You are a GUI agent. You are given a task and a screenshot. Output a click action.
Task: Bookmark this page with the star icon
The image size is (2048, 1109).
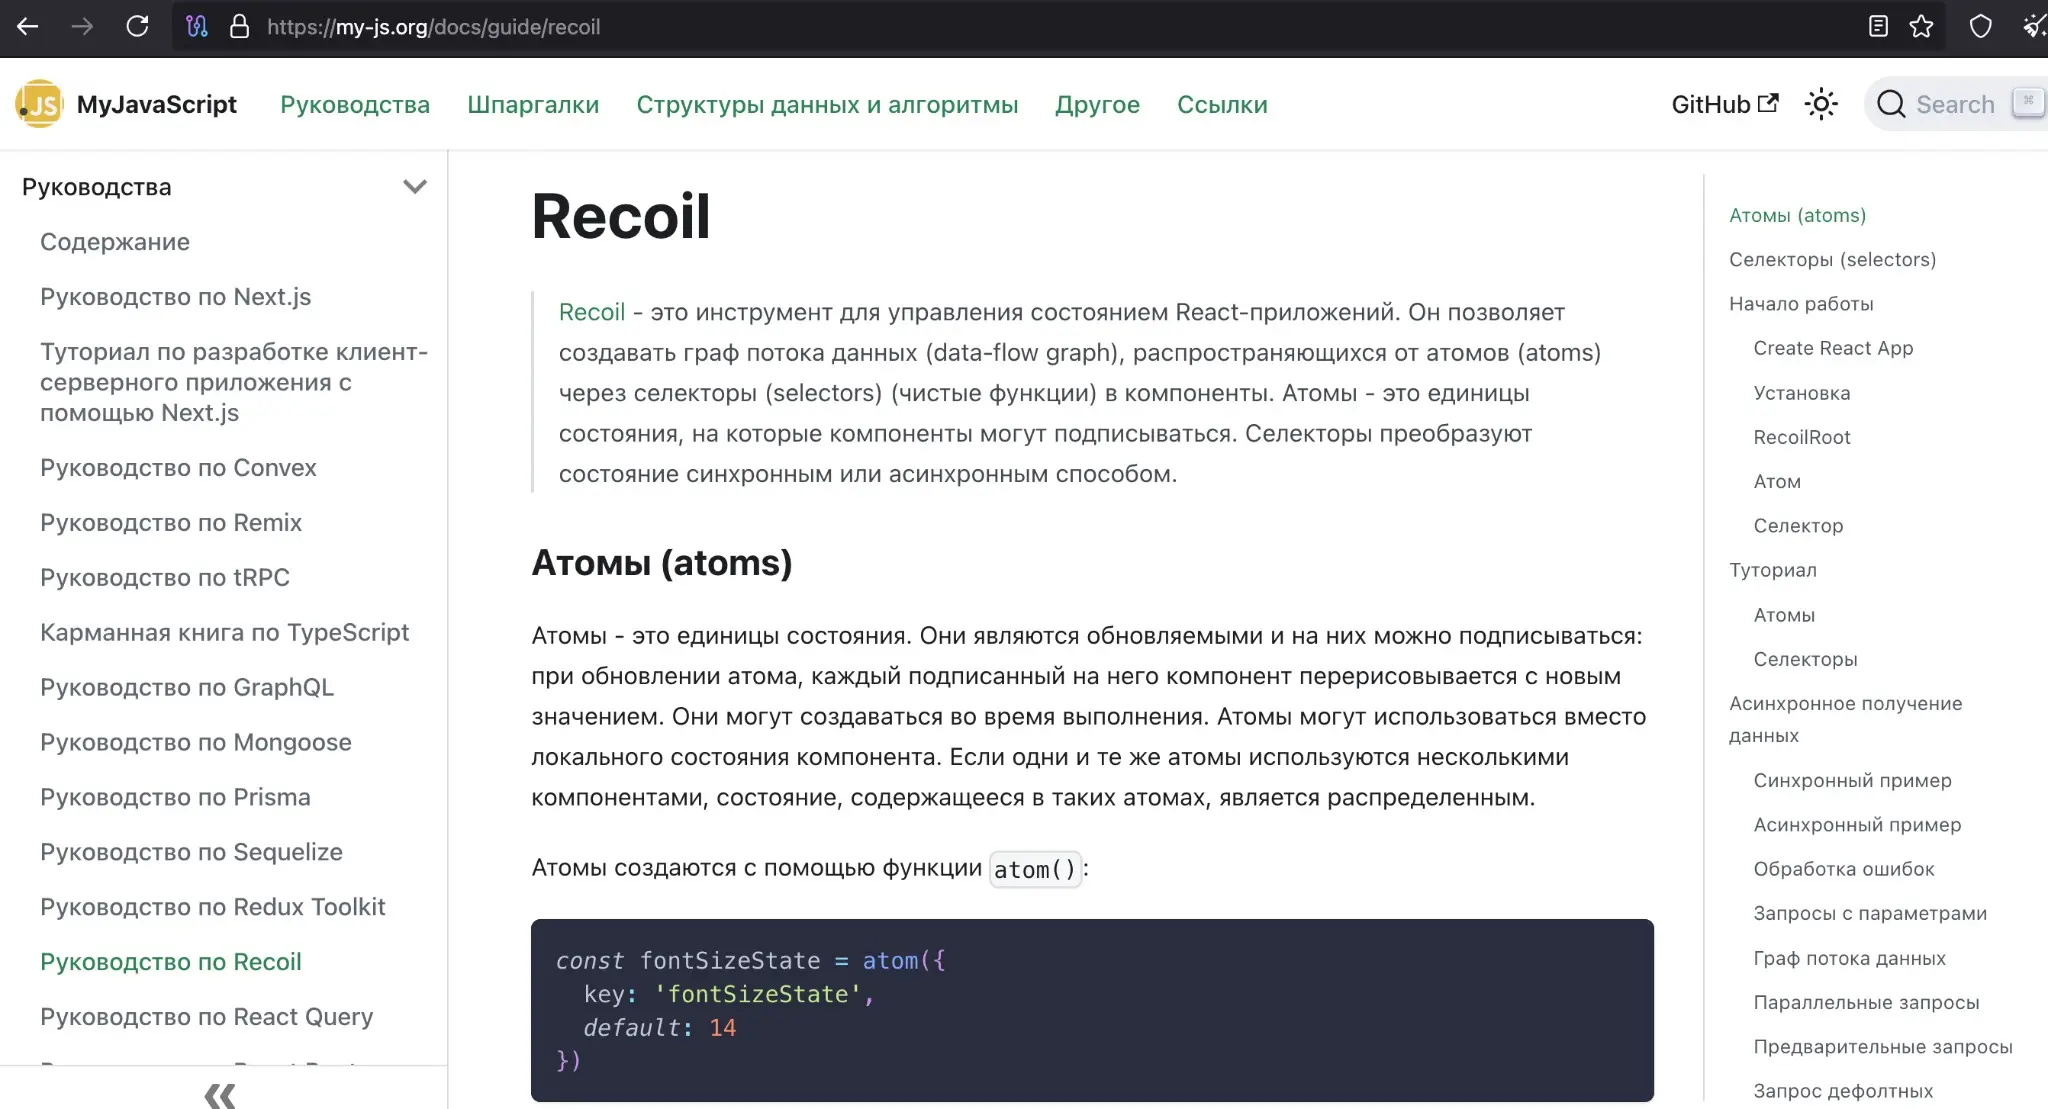[x=1921, y=27]
